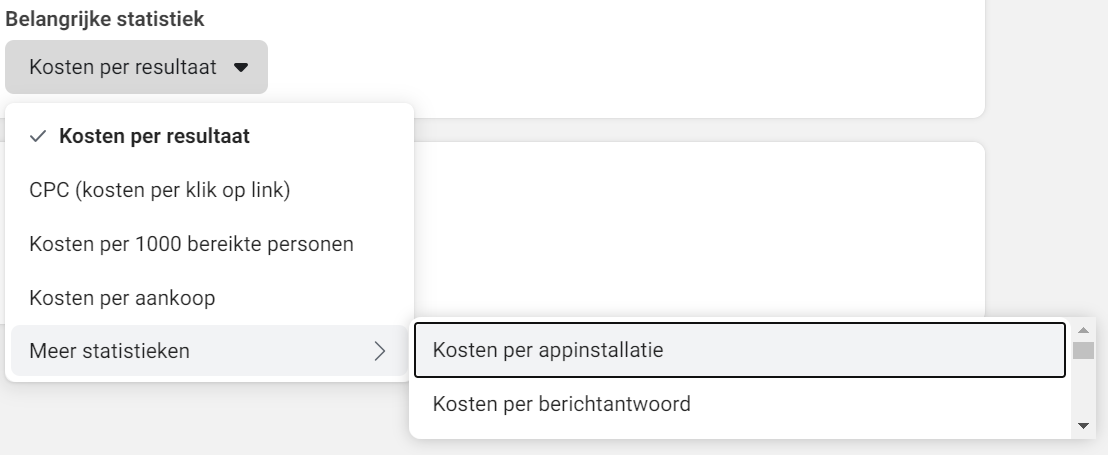The height and width of the screenshot is (455, 1108).
Task: Click the right chevron on Meer statistieken
Action: (x=380, y=351)
